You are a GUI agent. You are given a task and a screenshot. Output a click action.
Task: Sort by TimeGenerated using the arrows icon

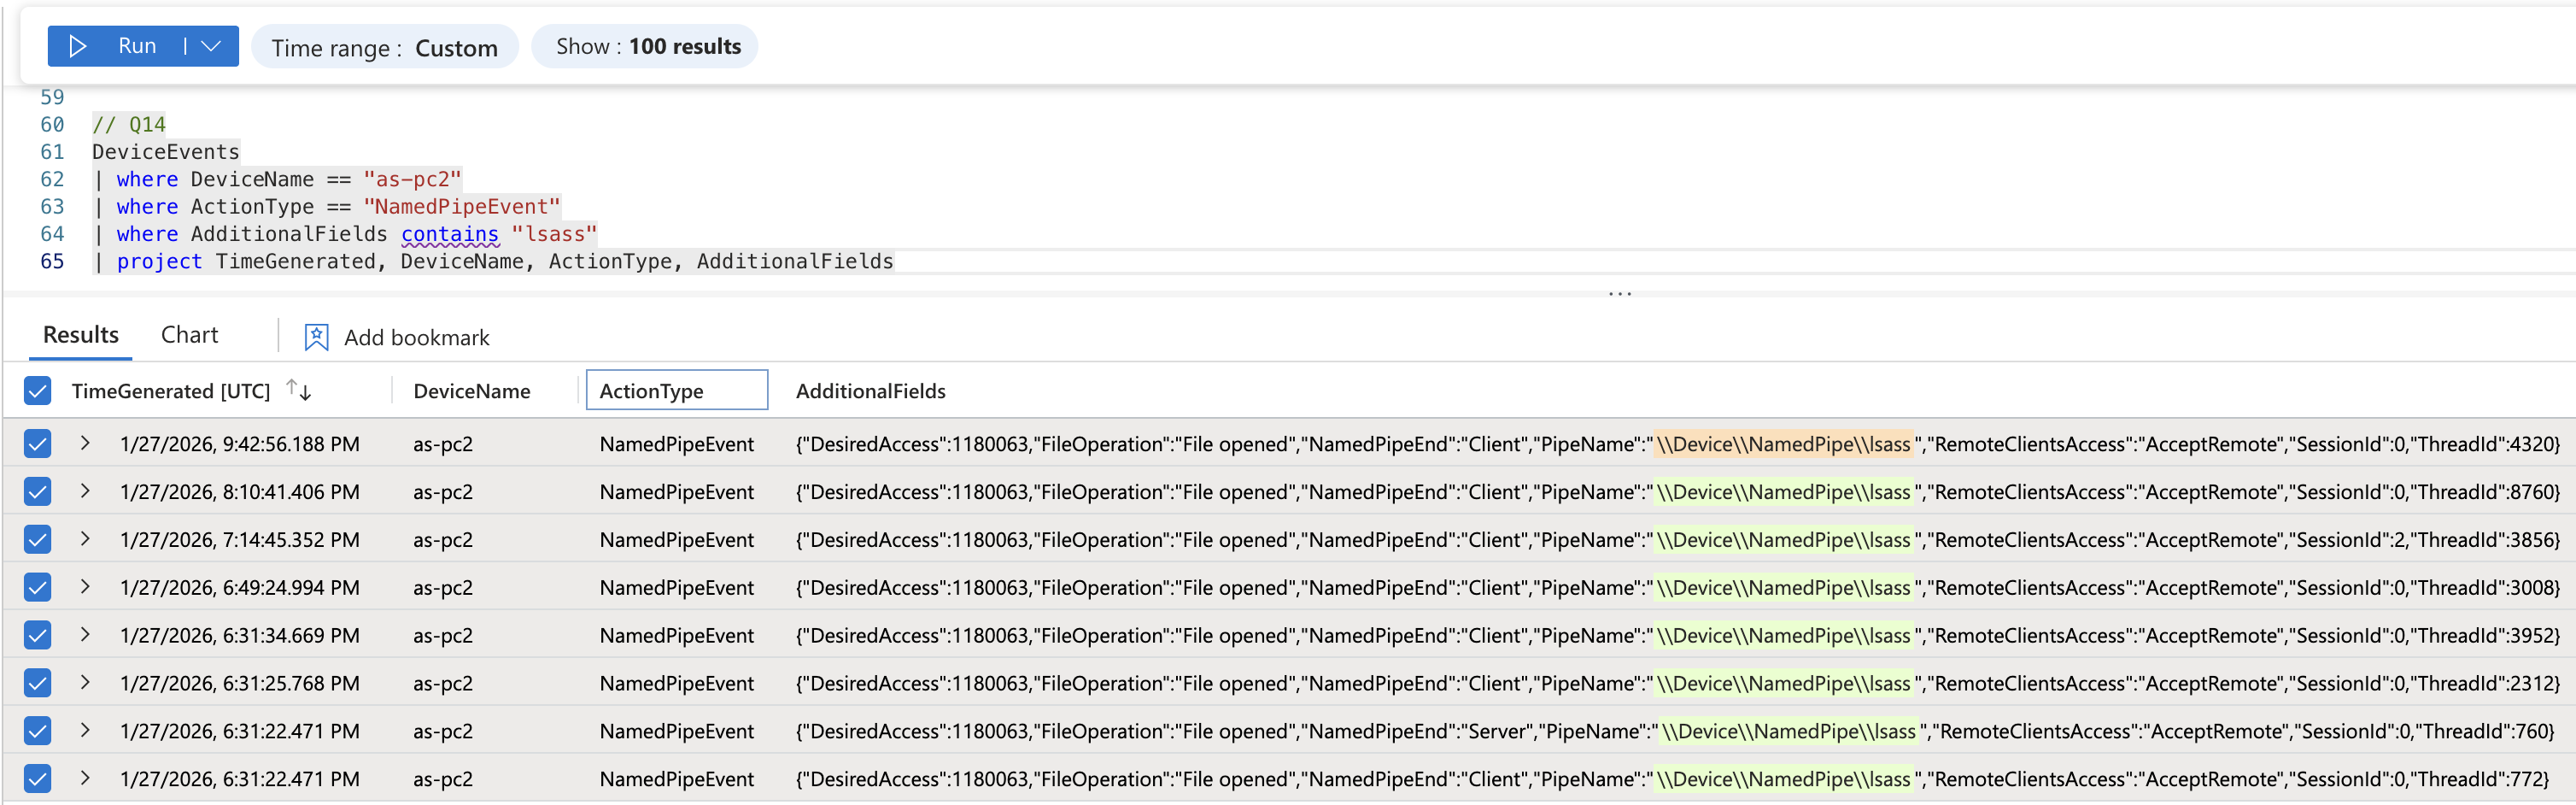pyautogui.click(x=299, y=390)
